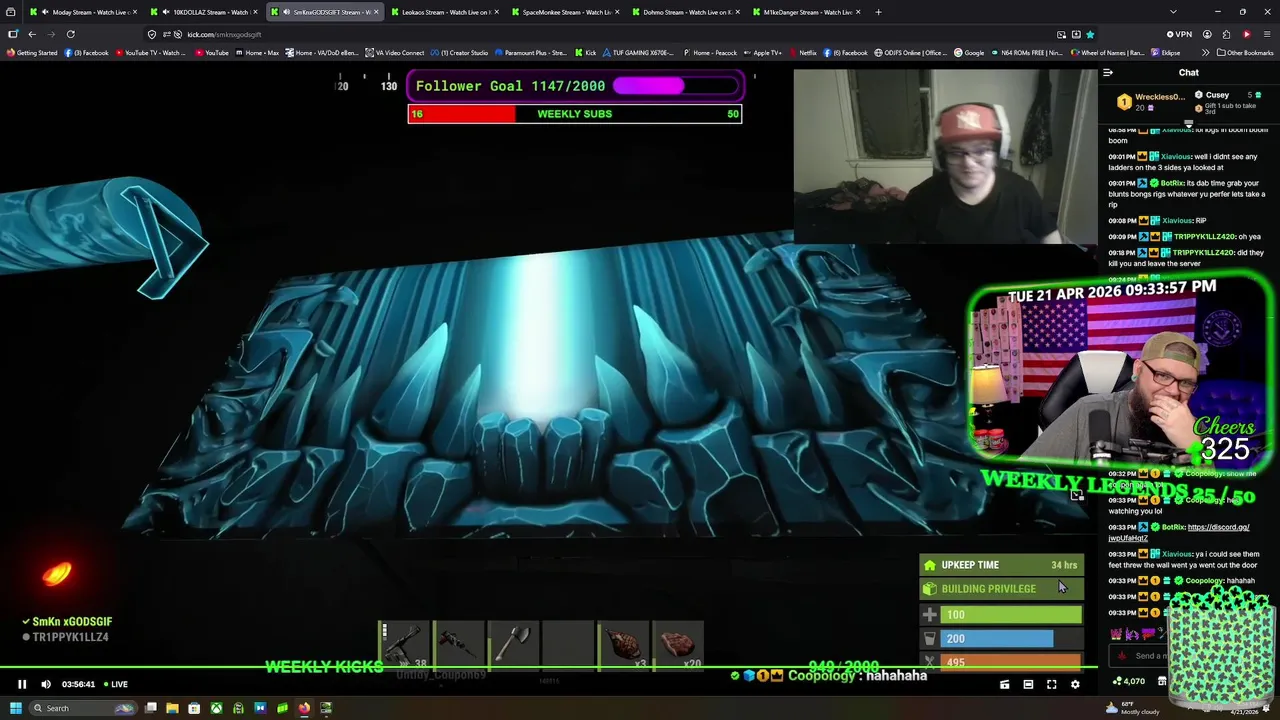The image size is (1280, 720).
Task: Collapse the chat panel arrow icon
Action: (1108, 72)
